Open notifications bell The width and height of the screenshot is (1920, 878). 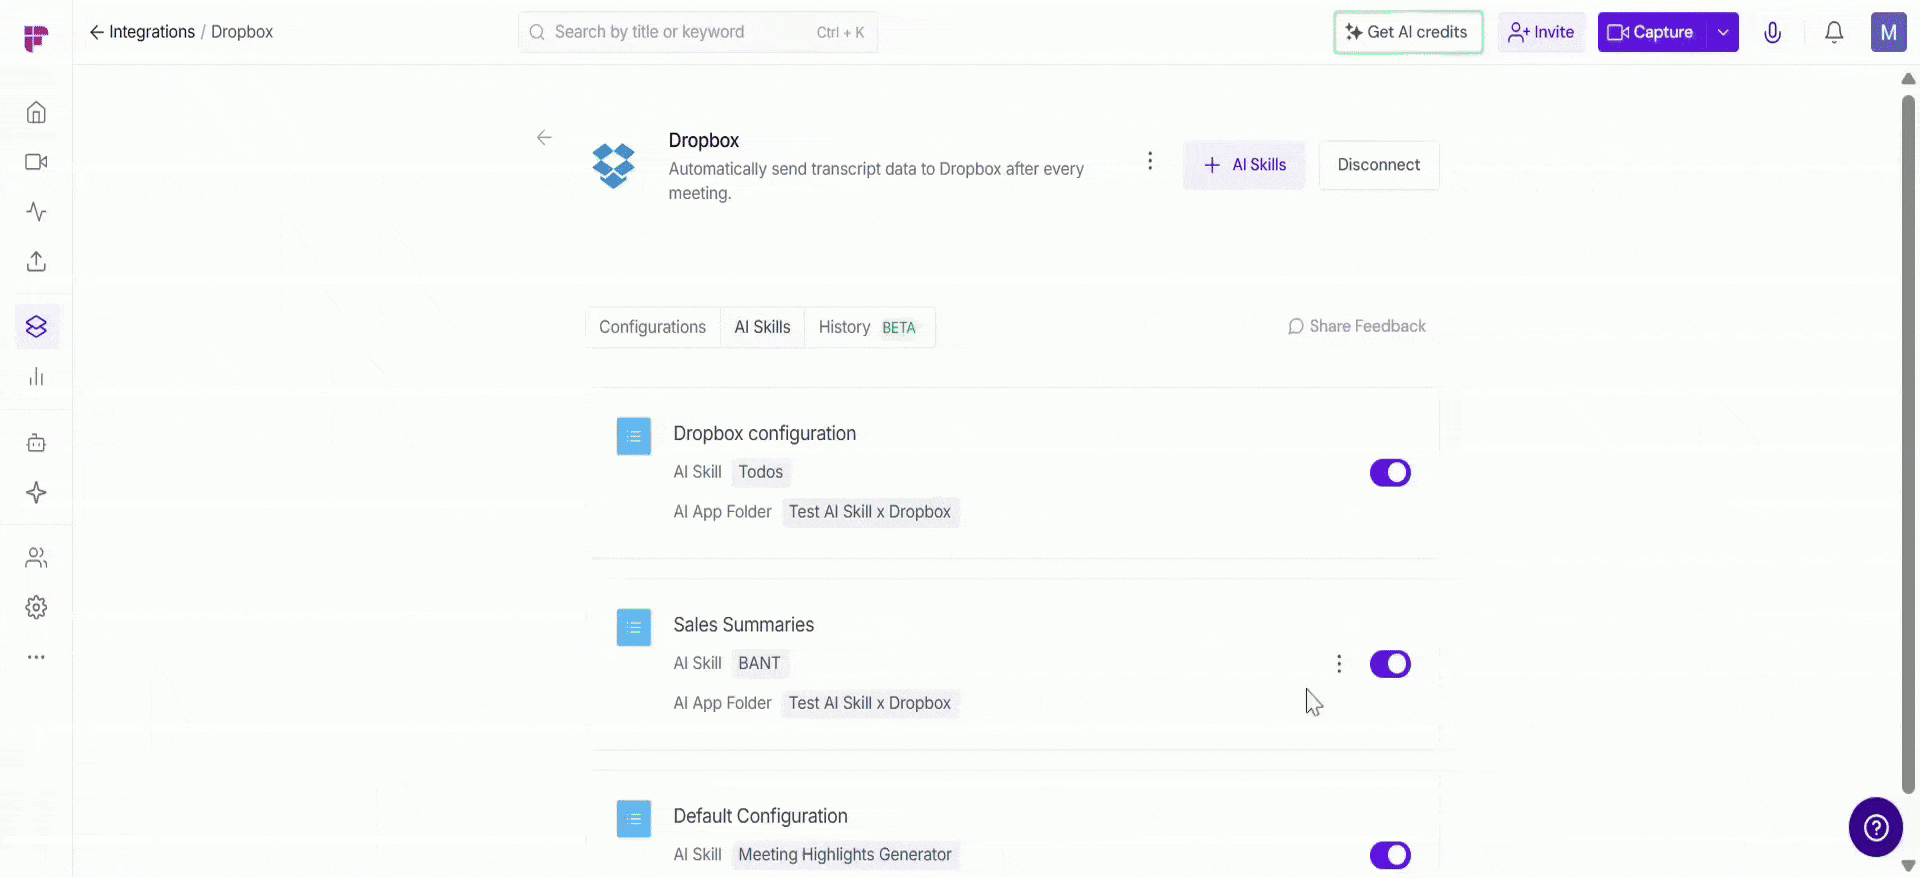tap(1834, 32)
